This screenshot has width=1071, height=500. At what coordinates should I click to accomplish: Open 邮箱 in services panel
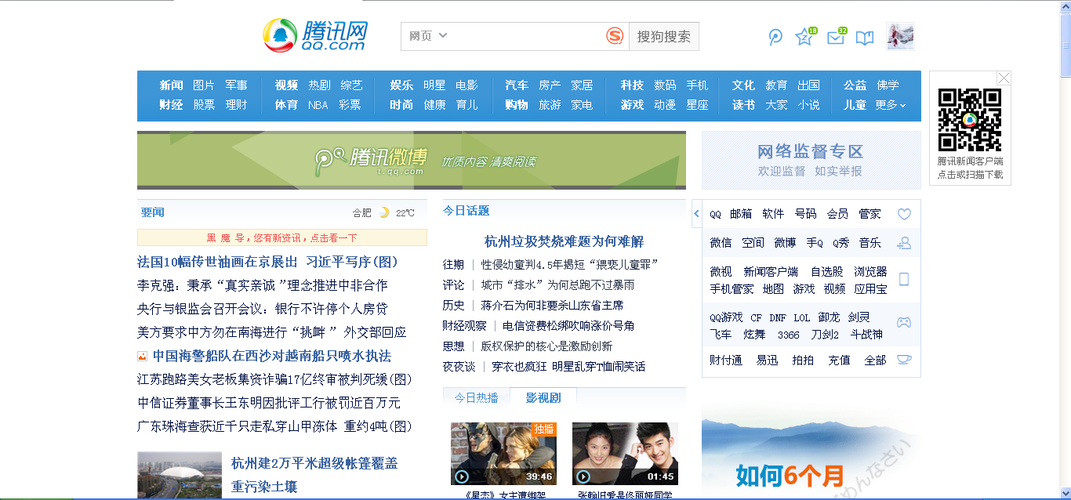coord(740,214)
